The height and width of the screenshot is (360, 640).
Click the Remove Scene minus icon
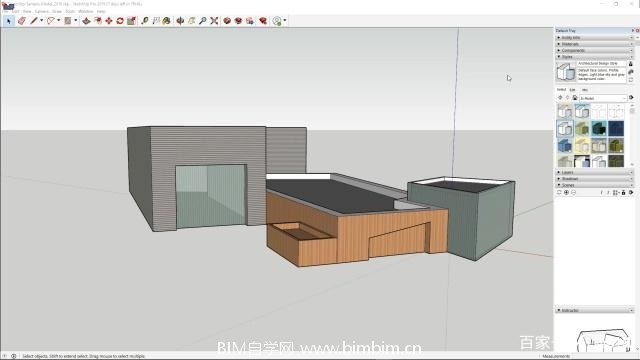573,192
